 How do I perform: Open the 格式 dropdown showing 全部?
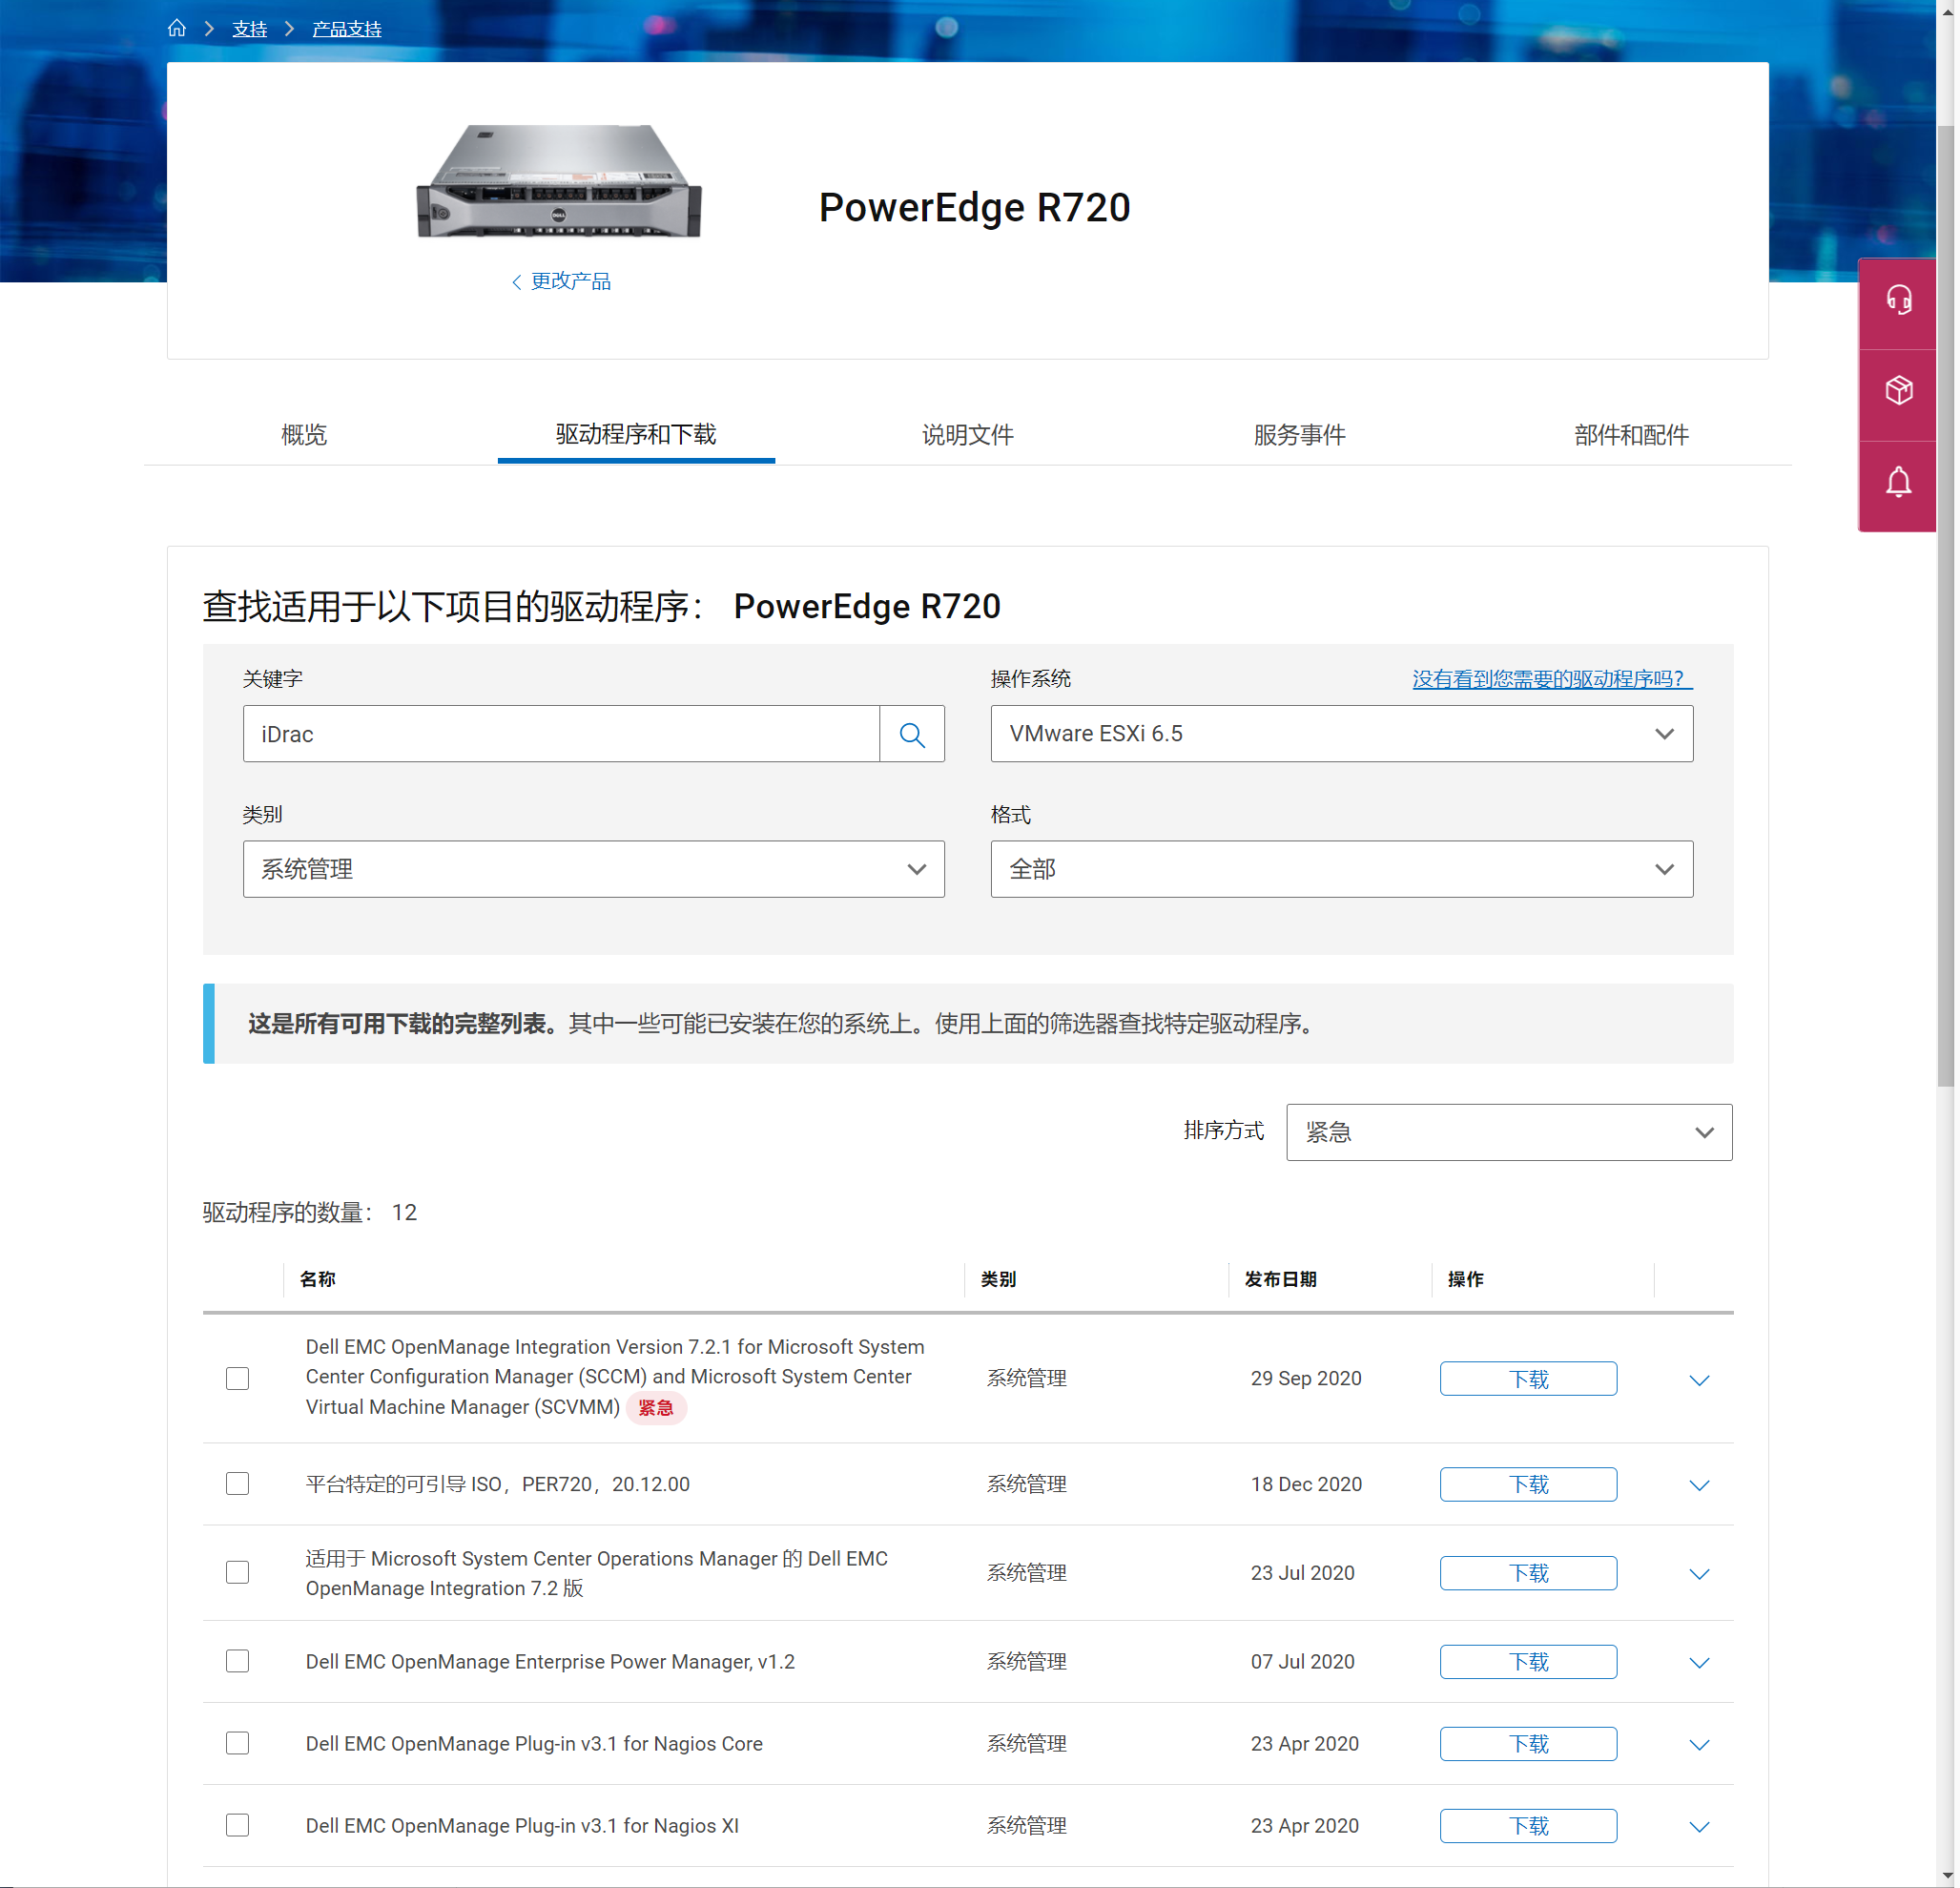click(x=1341, y=869)
